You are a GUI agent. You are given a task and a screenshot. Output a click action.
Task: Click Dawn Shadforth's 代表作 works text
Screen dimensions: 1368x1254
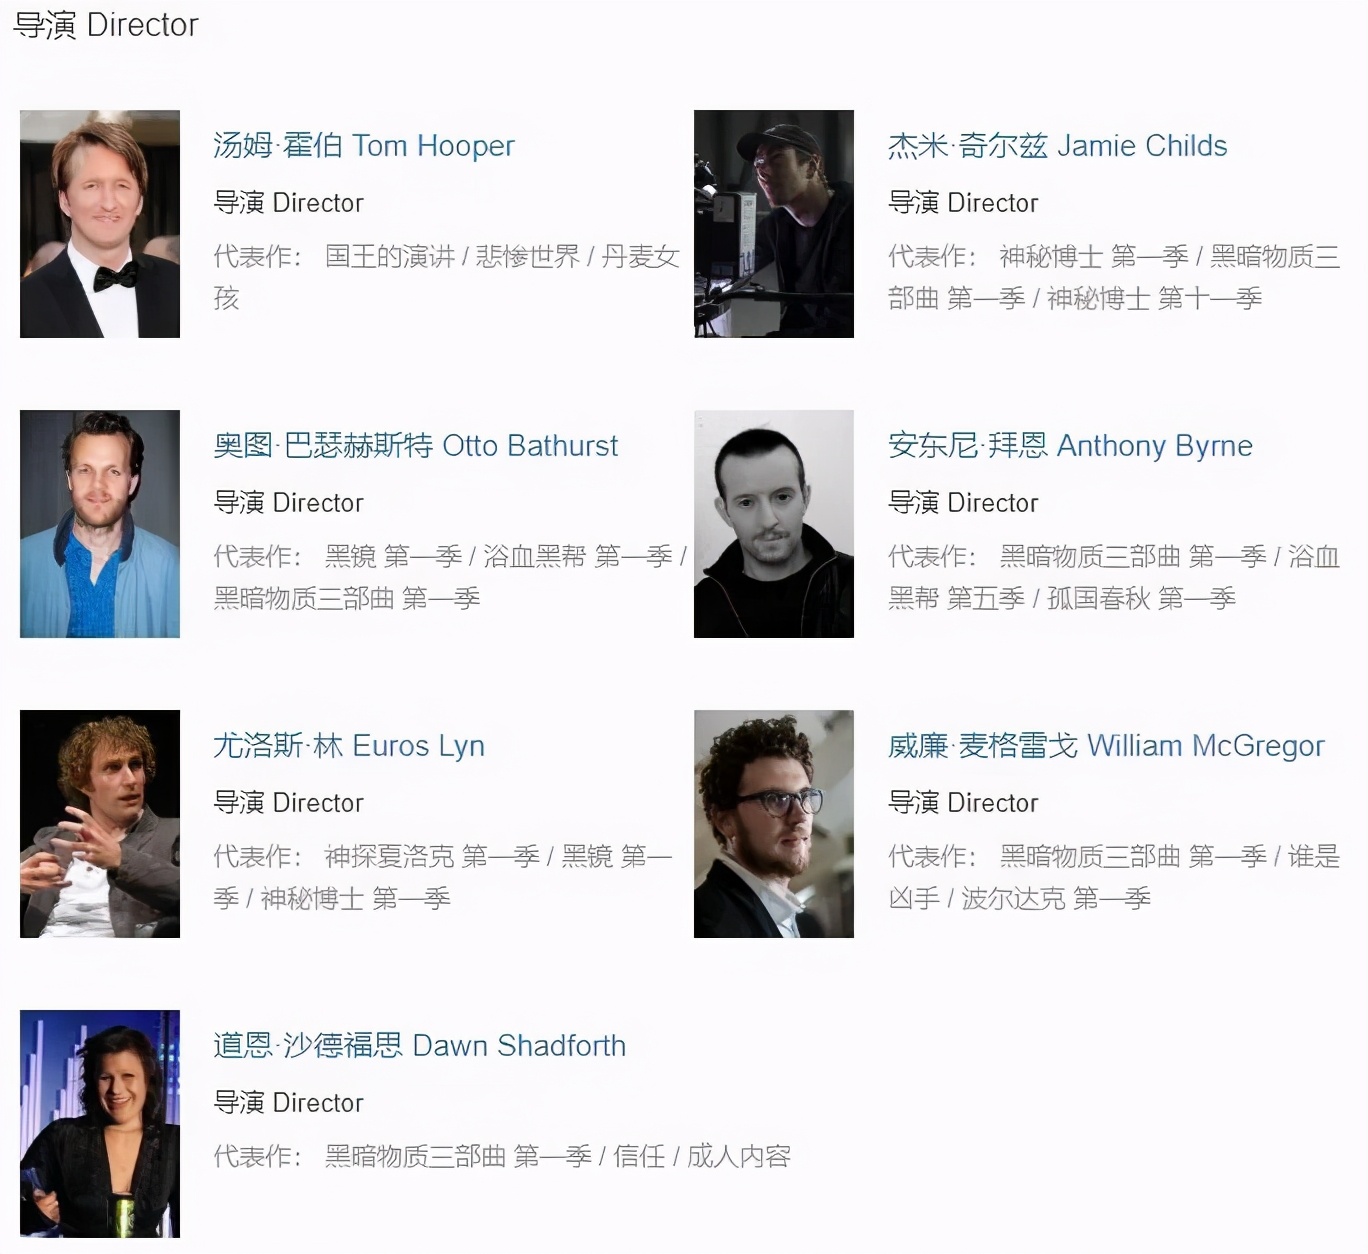click(502, 1157)
